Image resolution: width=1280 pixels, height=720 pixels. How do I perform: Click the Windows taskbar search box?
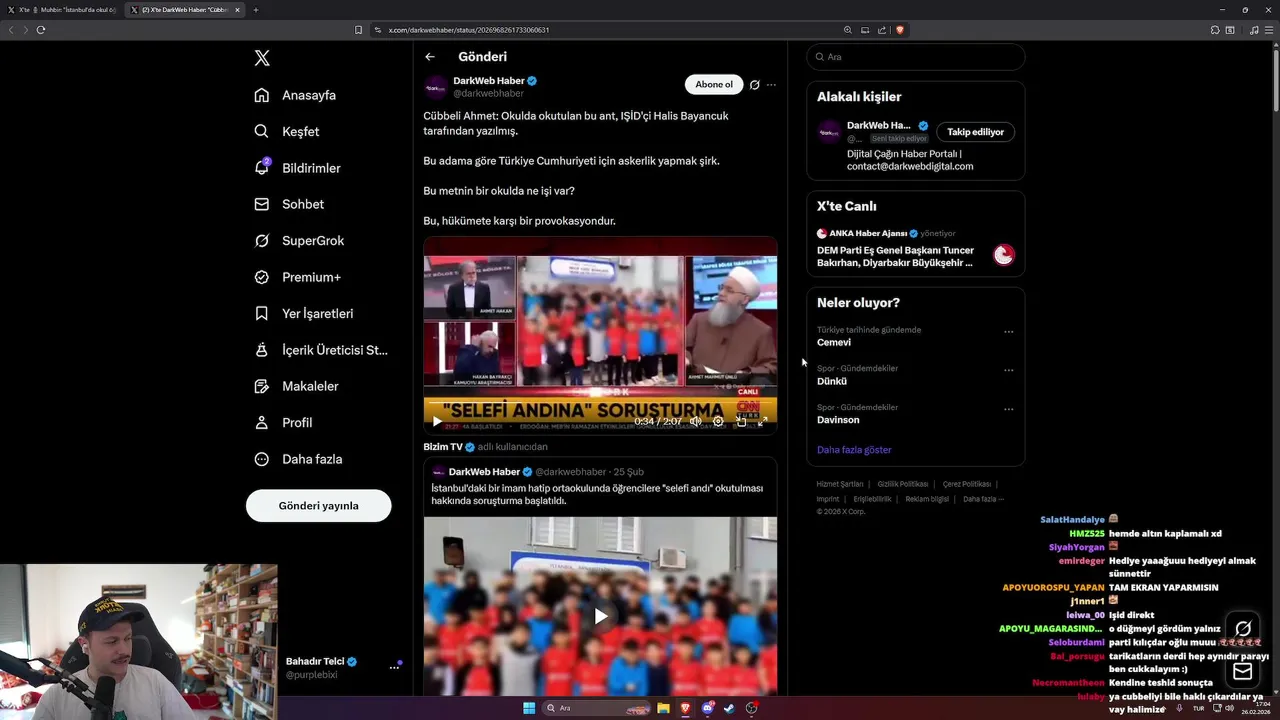[x=594, y=708]
